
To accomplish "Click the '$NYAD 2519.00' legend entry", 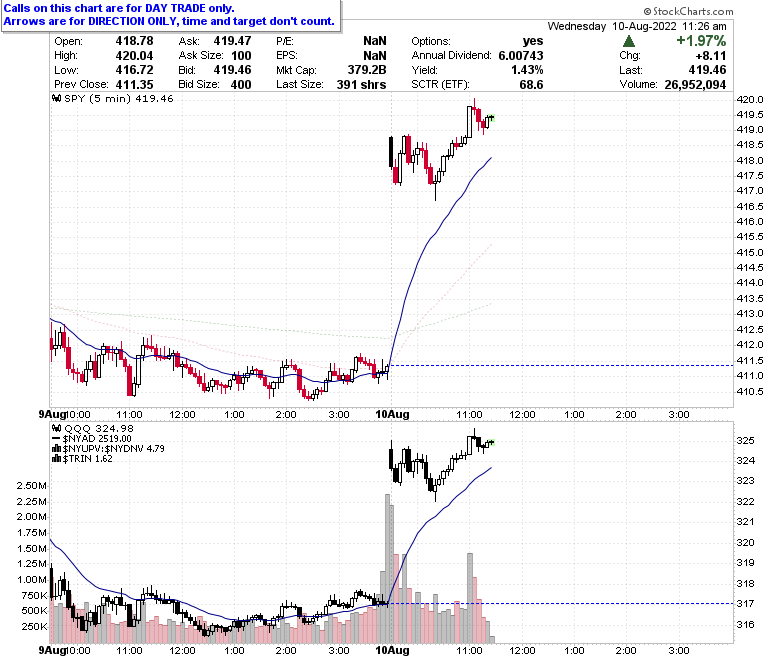I will coord(97,439).
